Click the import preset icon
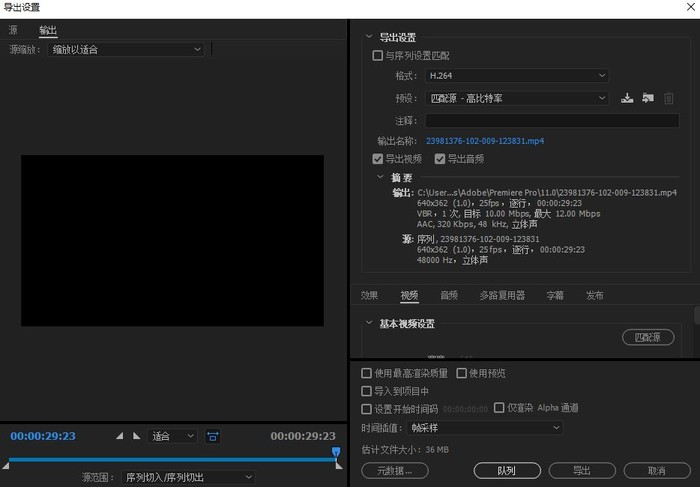 click(x=647, y=98)
